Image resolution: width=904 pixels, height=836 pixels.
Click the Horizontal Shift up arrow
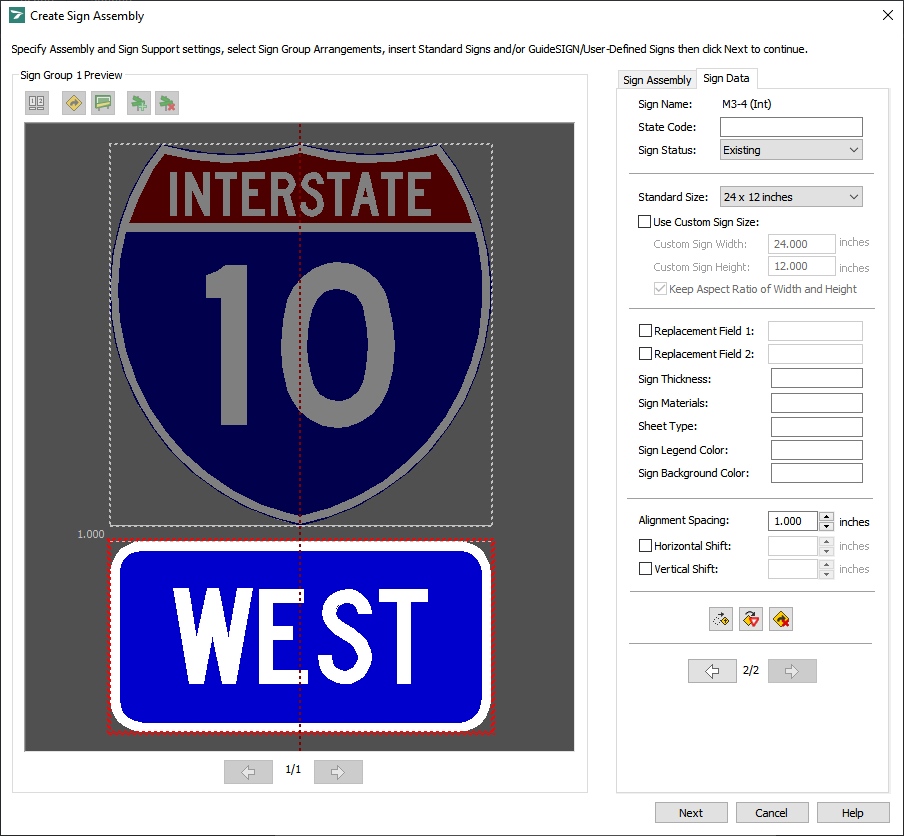point(827,541)
